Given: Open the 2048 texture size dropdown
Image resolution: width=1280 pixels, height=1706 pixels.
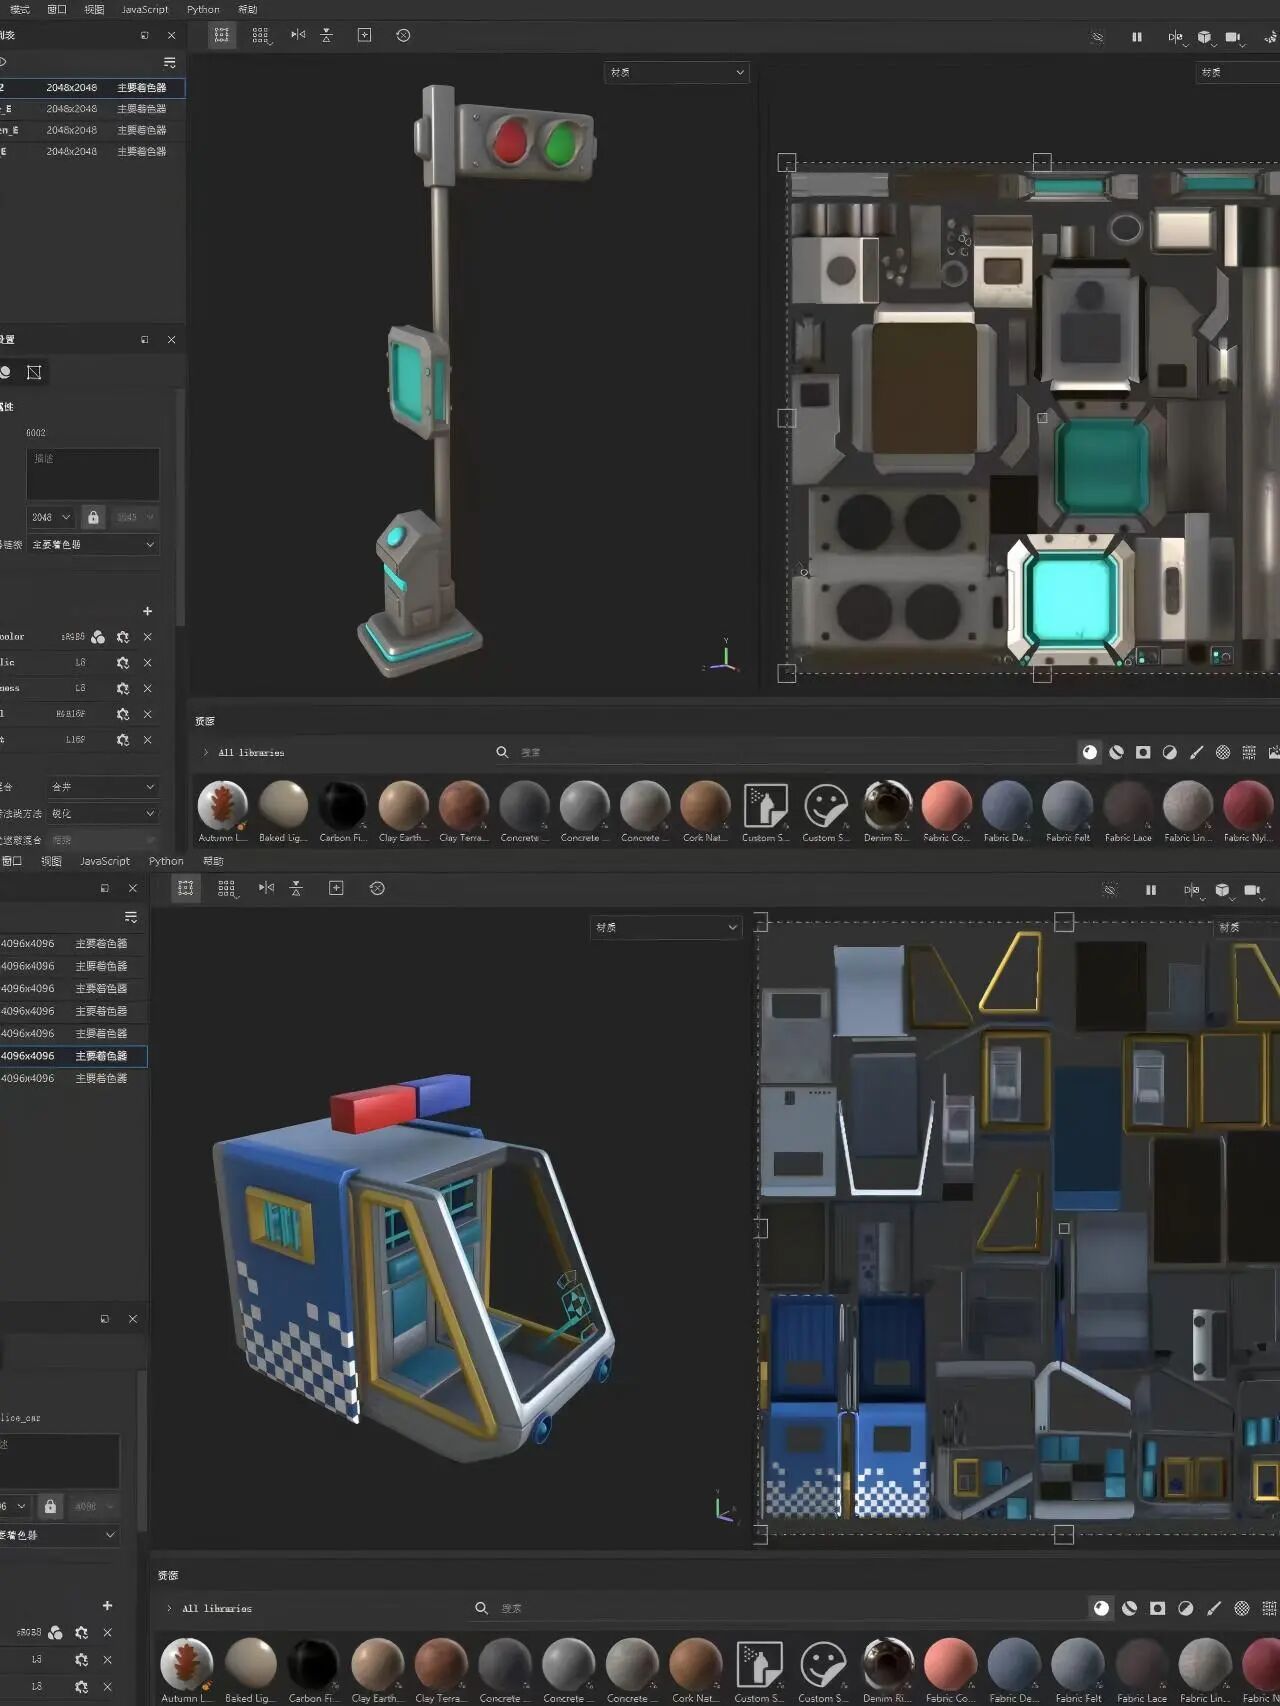Looking at the screenshot, I should pos(51,517).
